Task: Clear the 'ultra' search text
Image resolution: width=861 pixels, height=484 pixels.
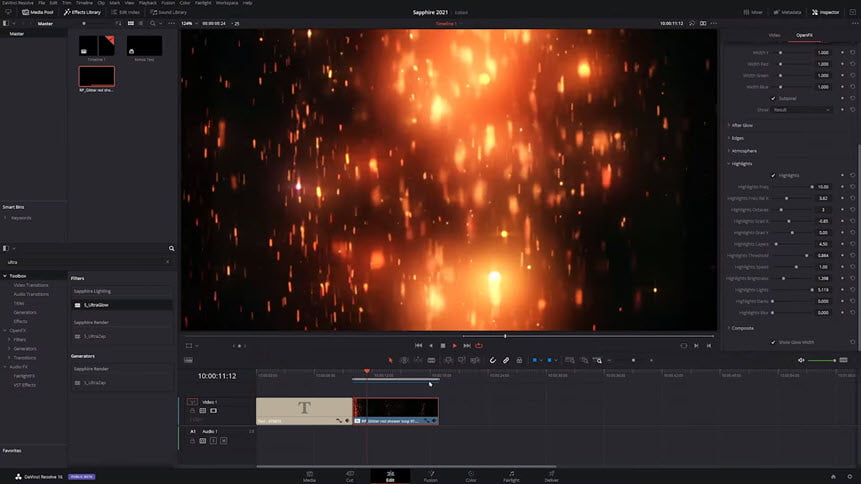Action: (167, 262)
